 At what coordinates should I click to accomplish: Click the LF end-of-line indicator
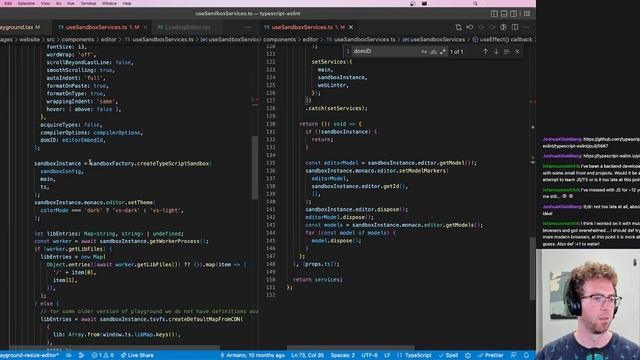387,355
